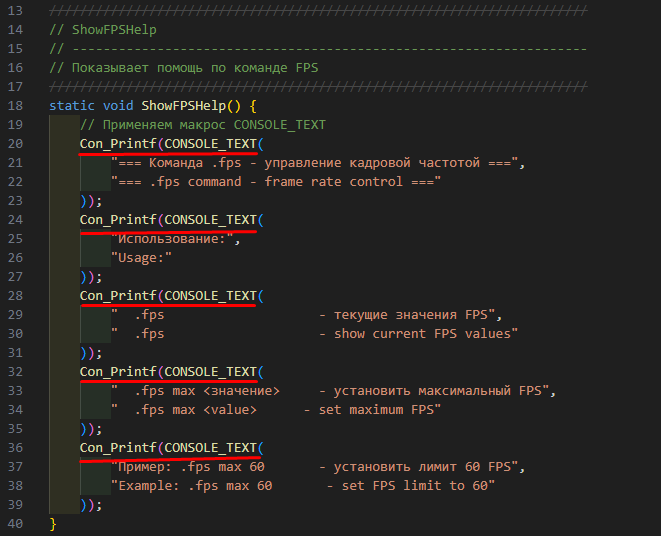Click Con_Printf call on line 36

click(x=119, y=447)
